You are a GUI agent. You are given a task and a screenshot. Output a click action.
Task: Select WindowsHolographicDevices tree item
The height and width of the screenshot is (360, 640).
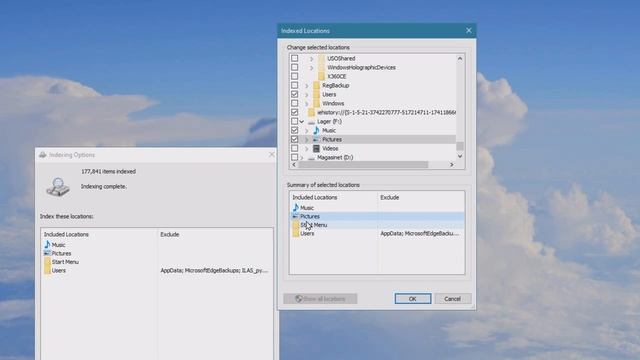coord(361,67)
